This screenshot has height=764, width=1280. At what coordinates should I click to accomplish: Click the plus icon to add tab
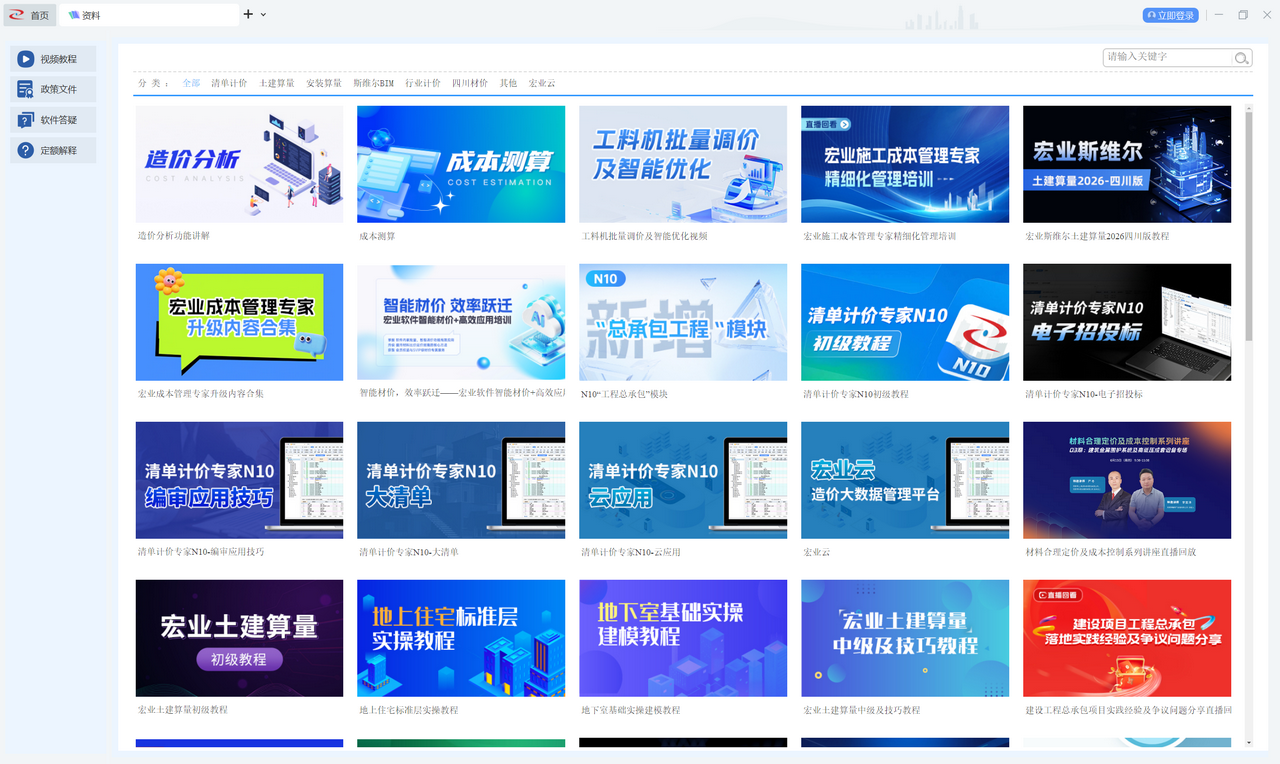tap(246, 14)
